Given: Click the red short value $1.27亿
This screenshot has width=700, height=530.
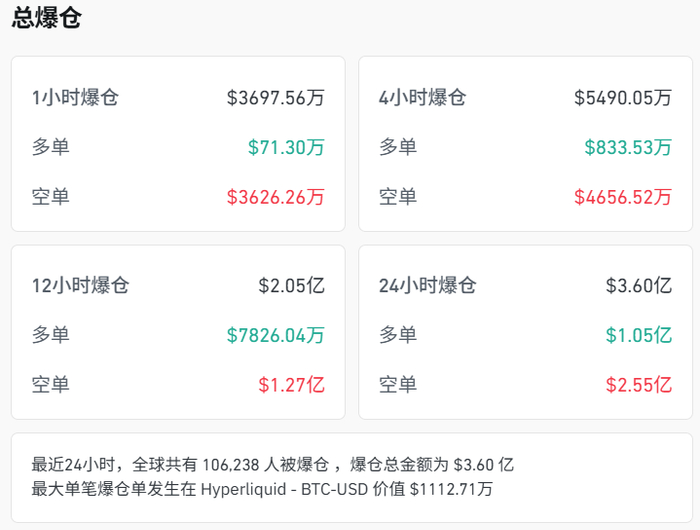Looking at the screenshot, I should [x=291, y=384].
